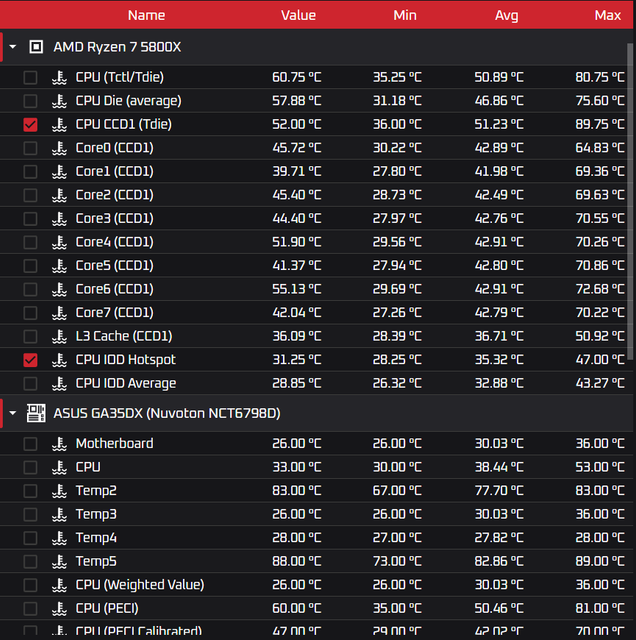
Task: Click the temperature icon for Core5 (CCD1)
Action: tap(60, 266)
